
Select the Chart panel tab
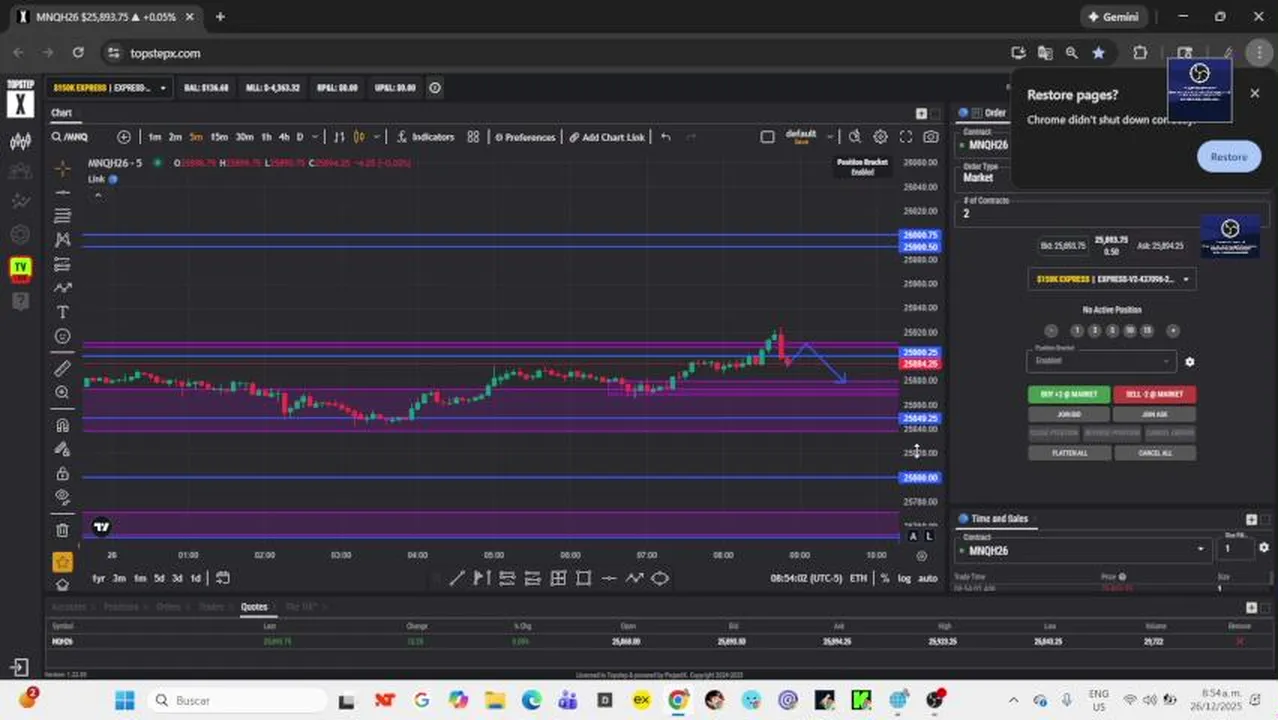(62, 113)
